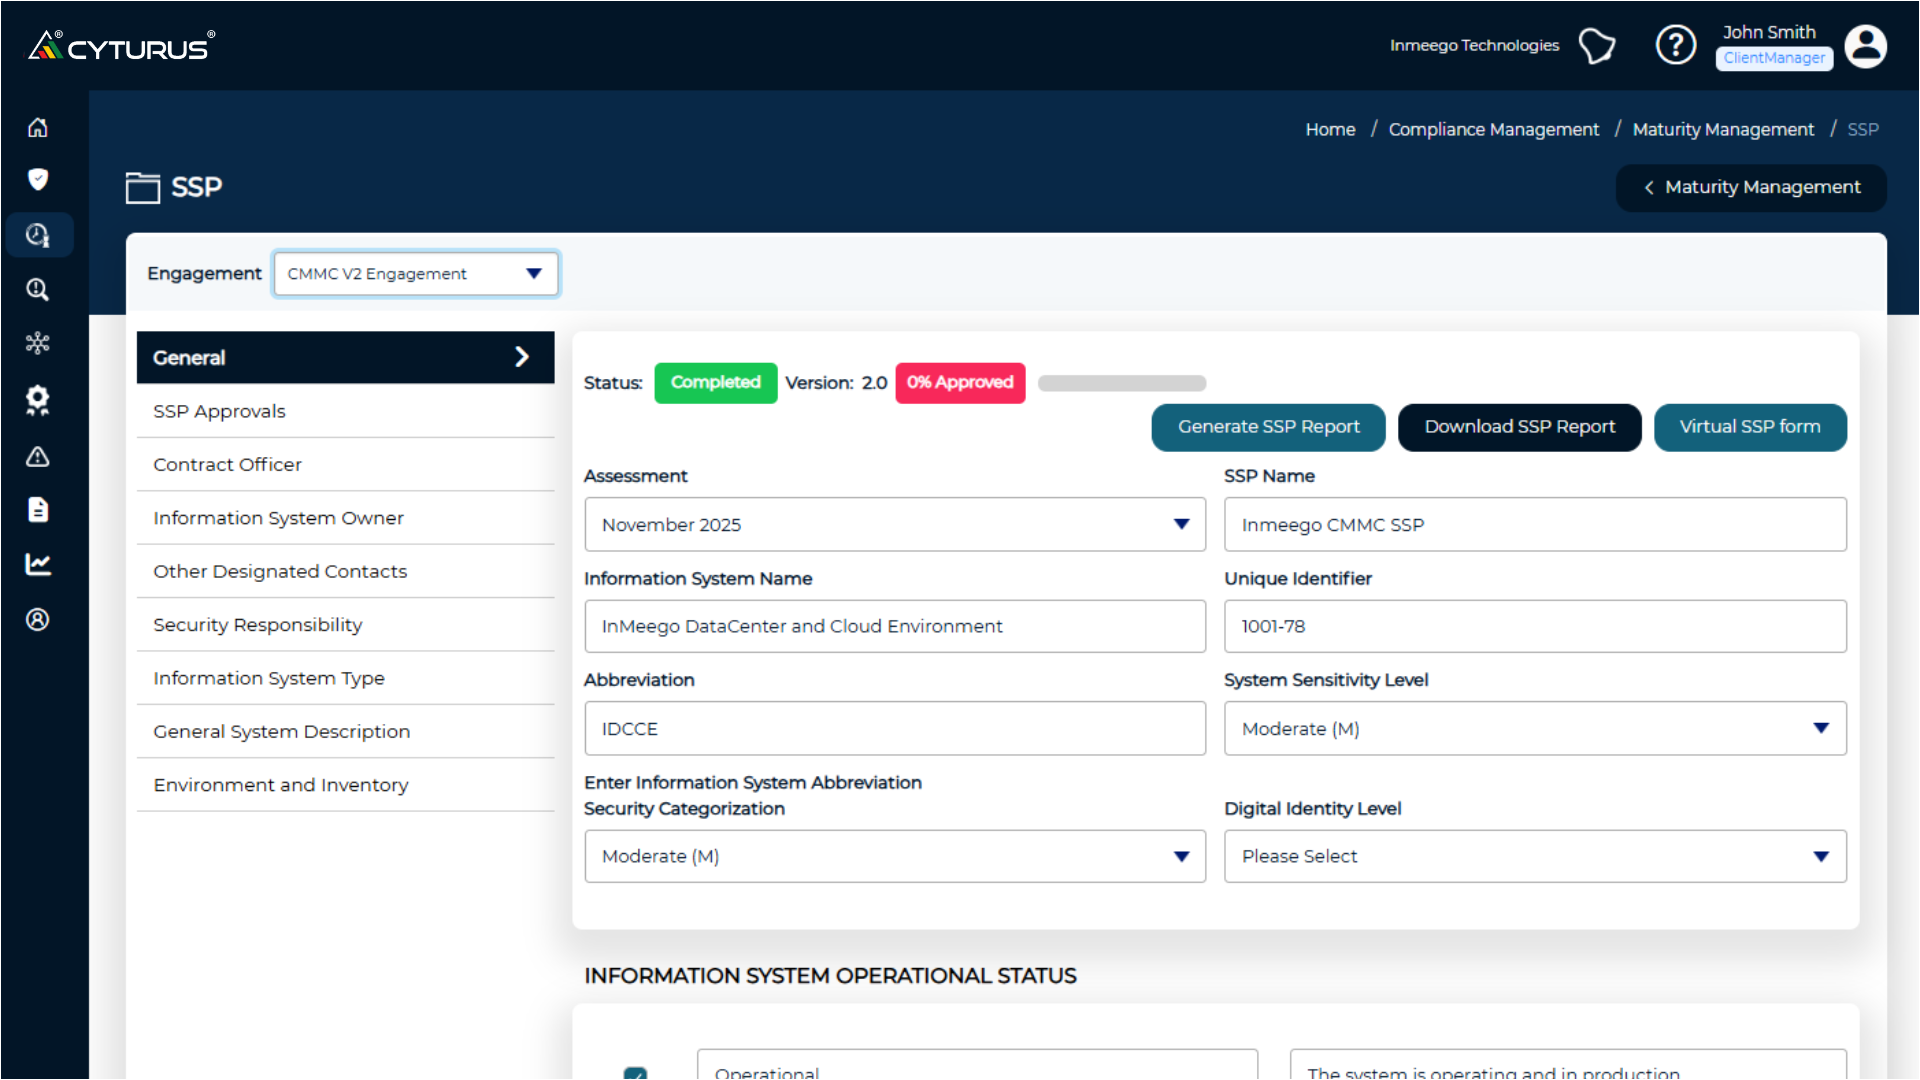Click the Abbreviation input field
Screen dimensions: 1920x1080
click(894, 729)
